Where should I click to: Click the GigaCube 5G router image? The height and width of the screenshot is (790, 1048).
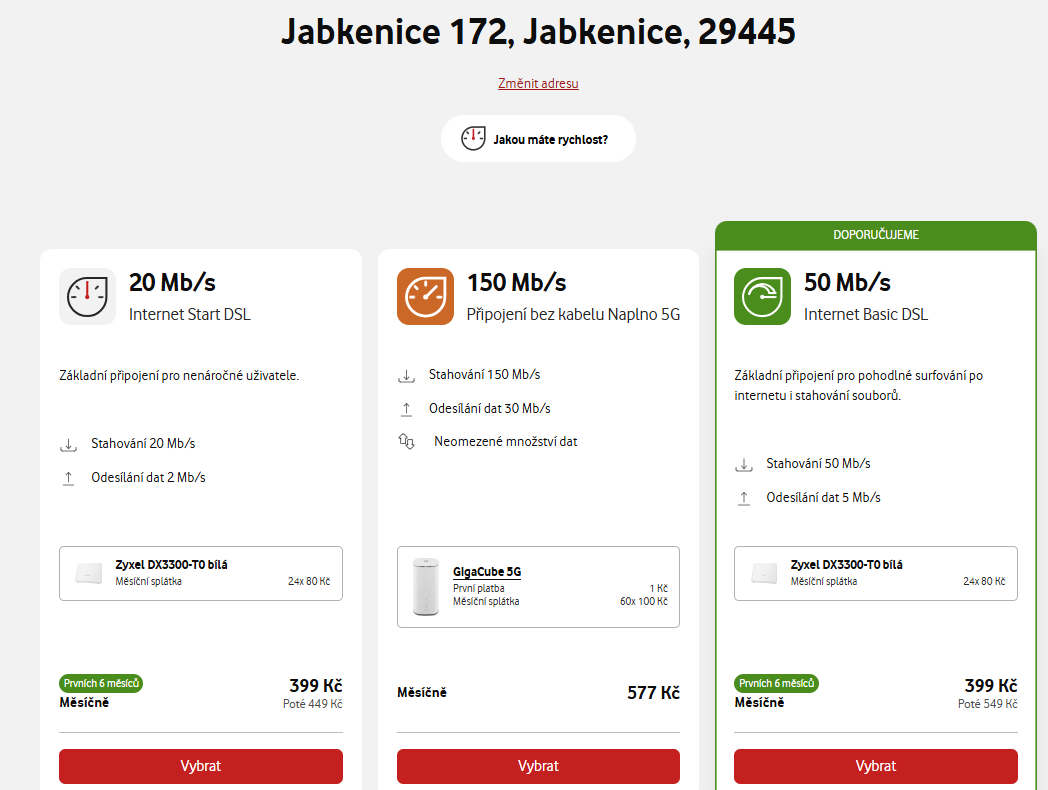pos(425,587)
